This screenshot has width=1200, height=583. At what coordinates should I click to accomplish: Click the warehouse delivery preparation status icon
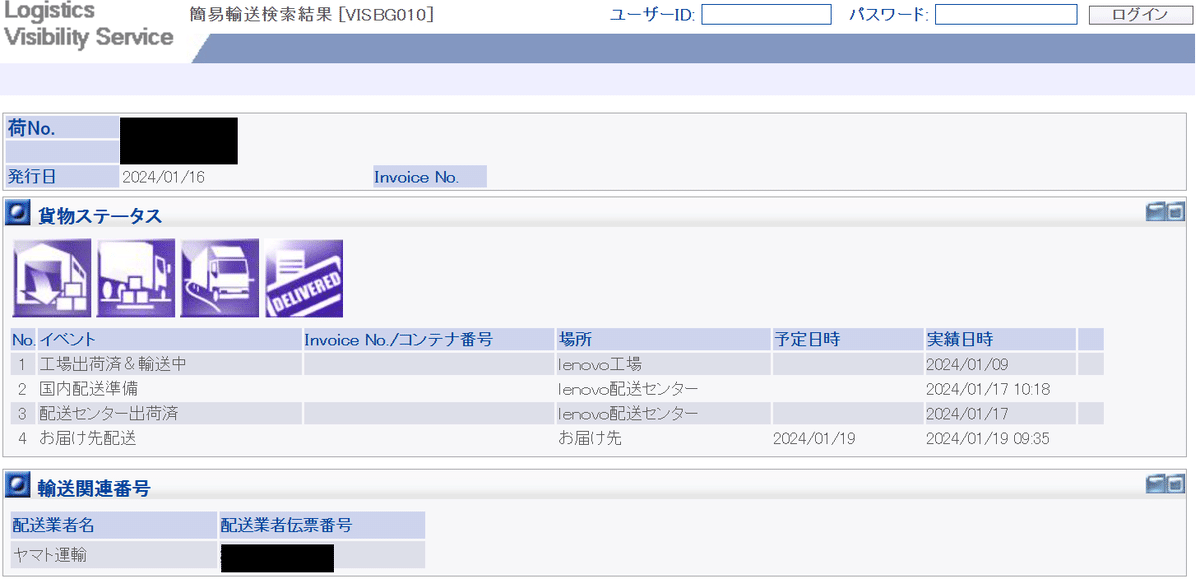[x=136, y=279]
